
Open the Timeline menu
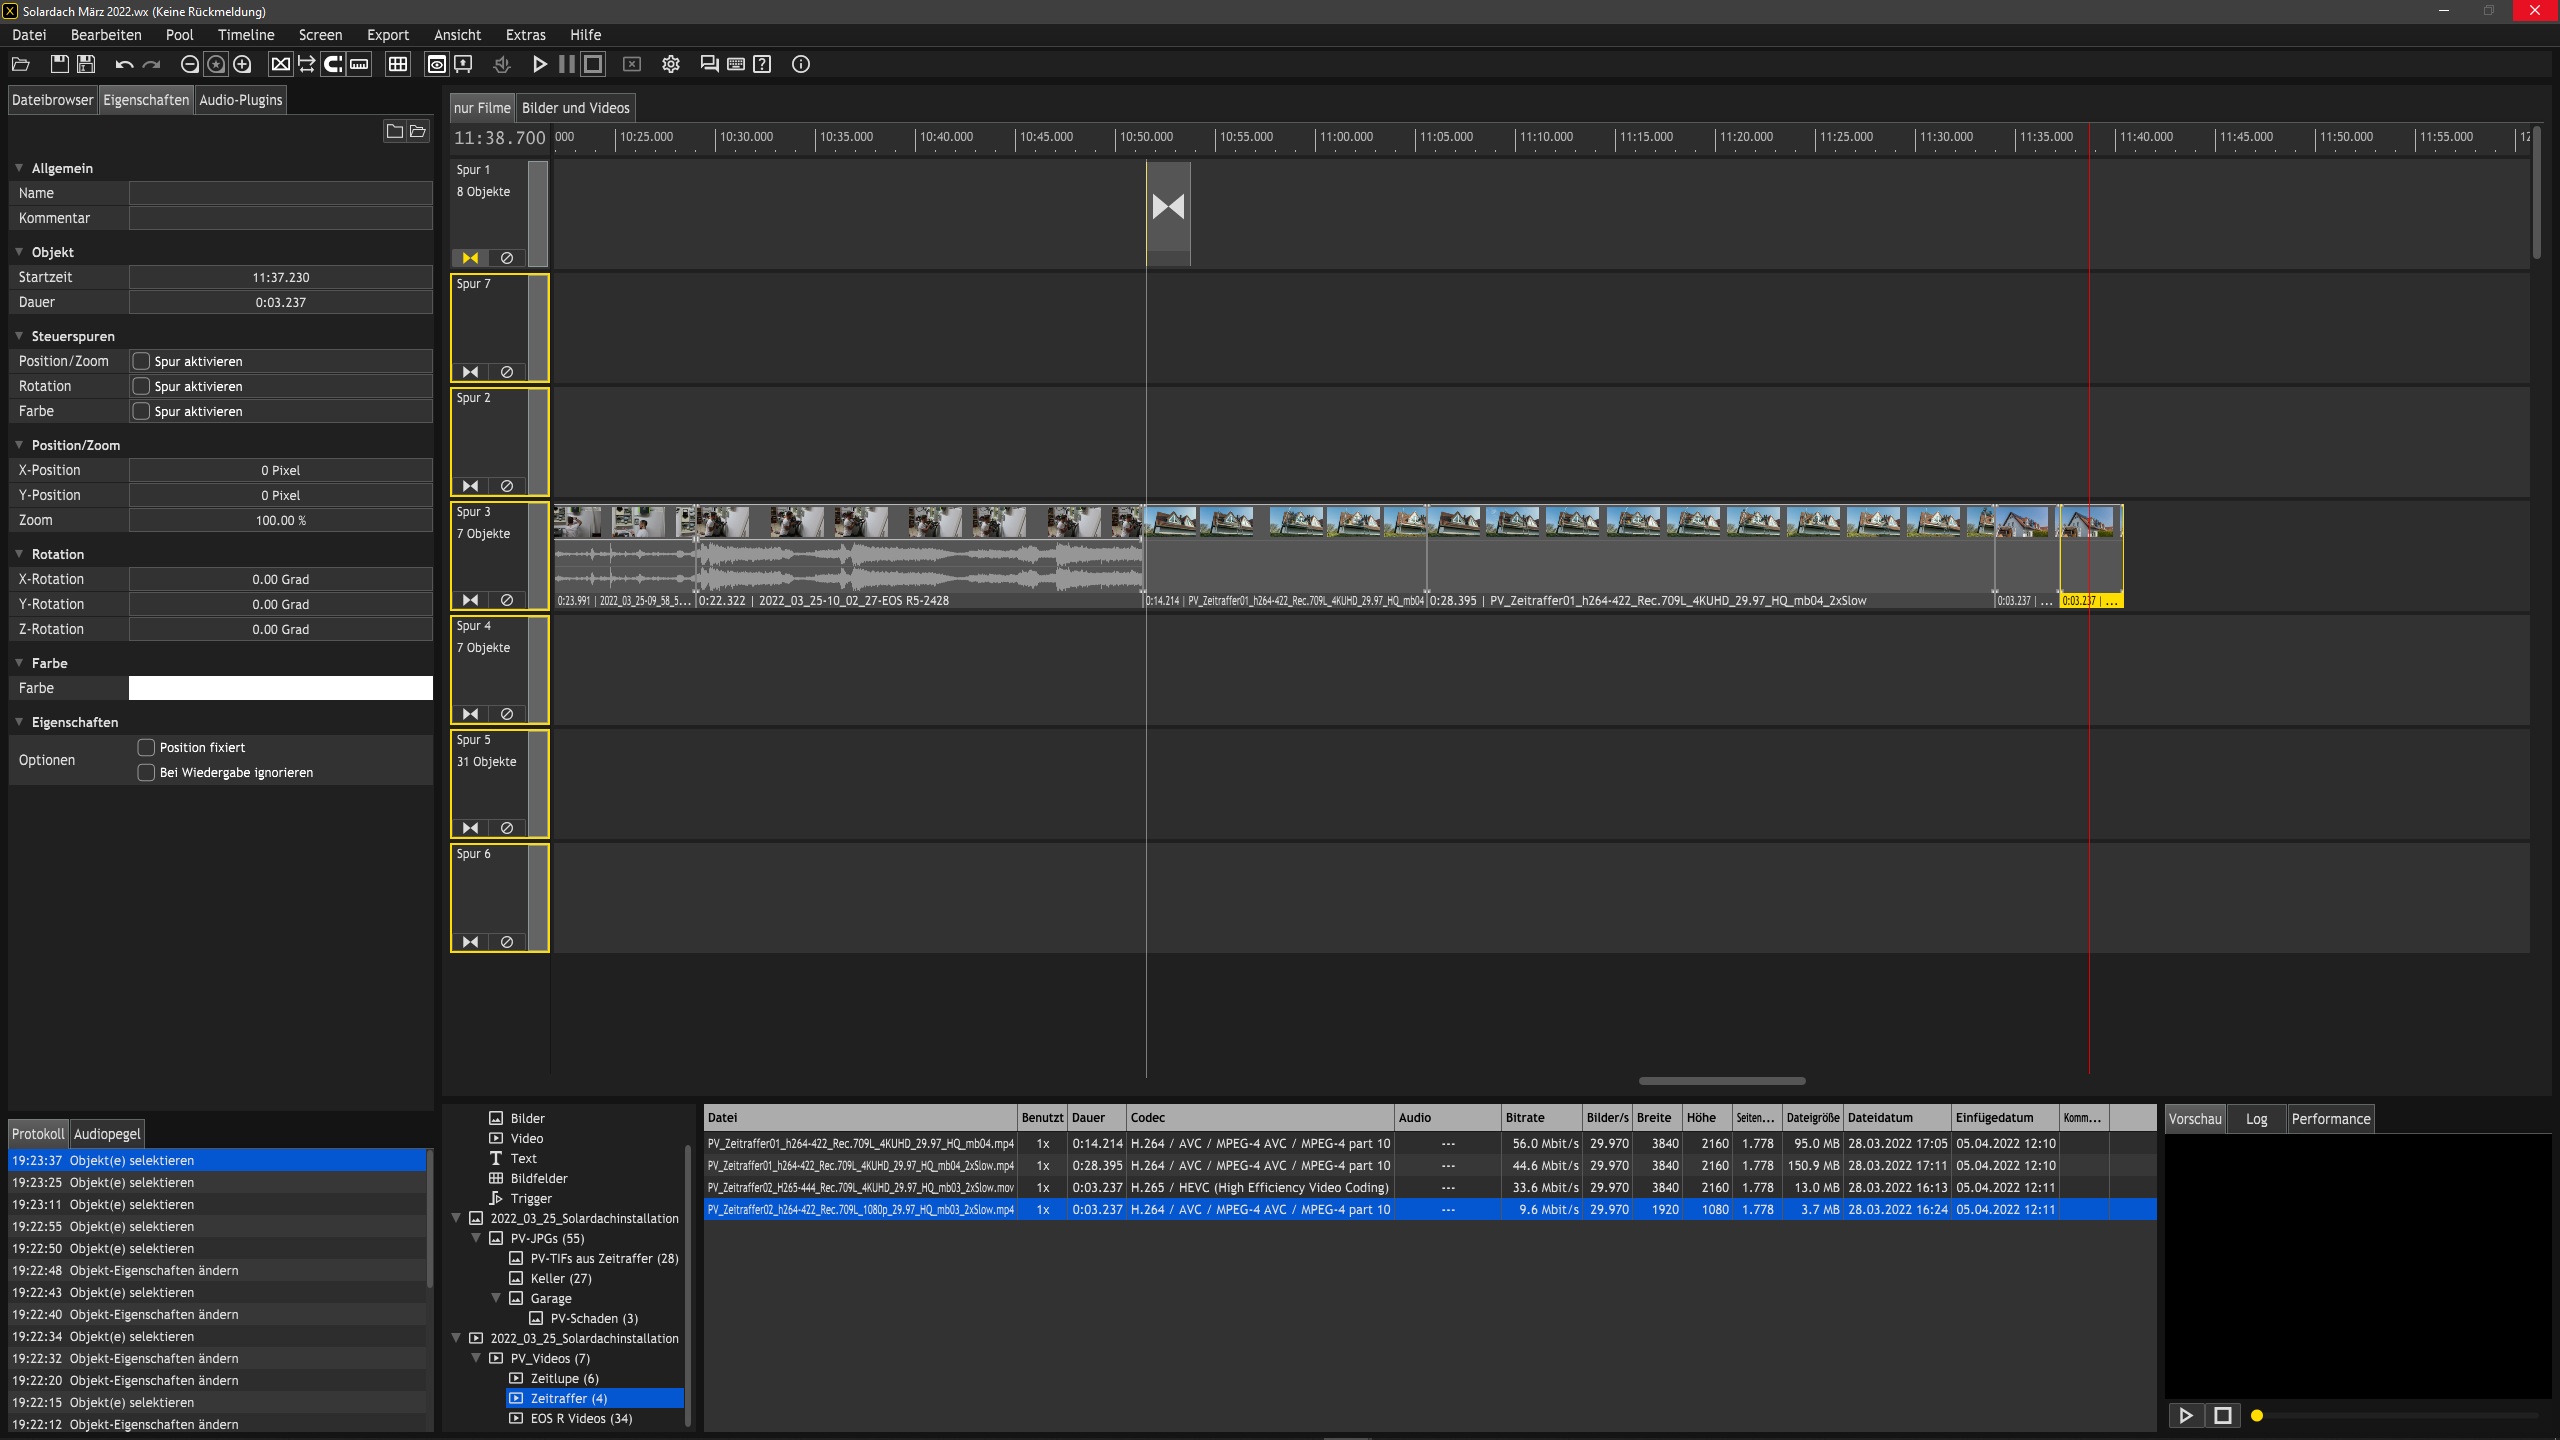pyautogui.click(x=246, y=35)
